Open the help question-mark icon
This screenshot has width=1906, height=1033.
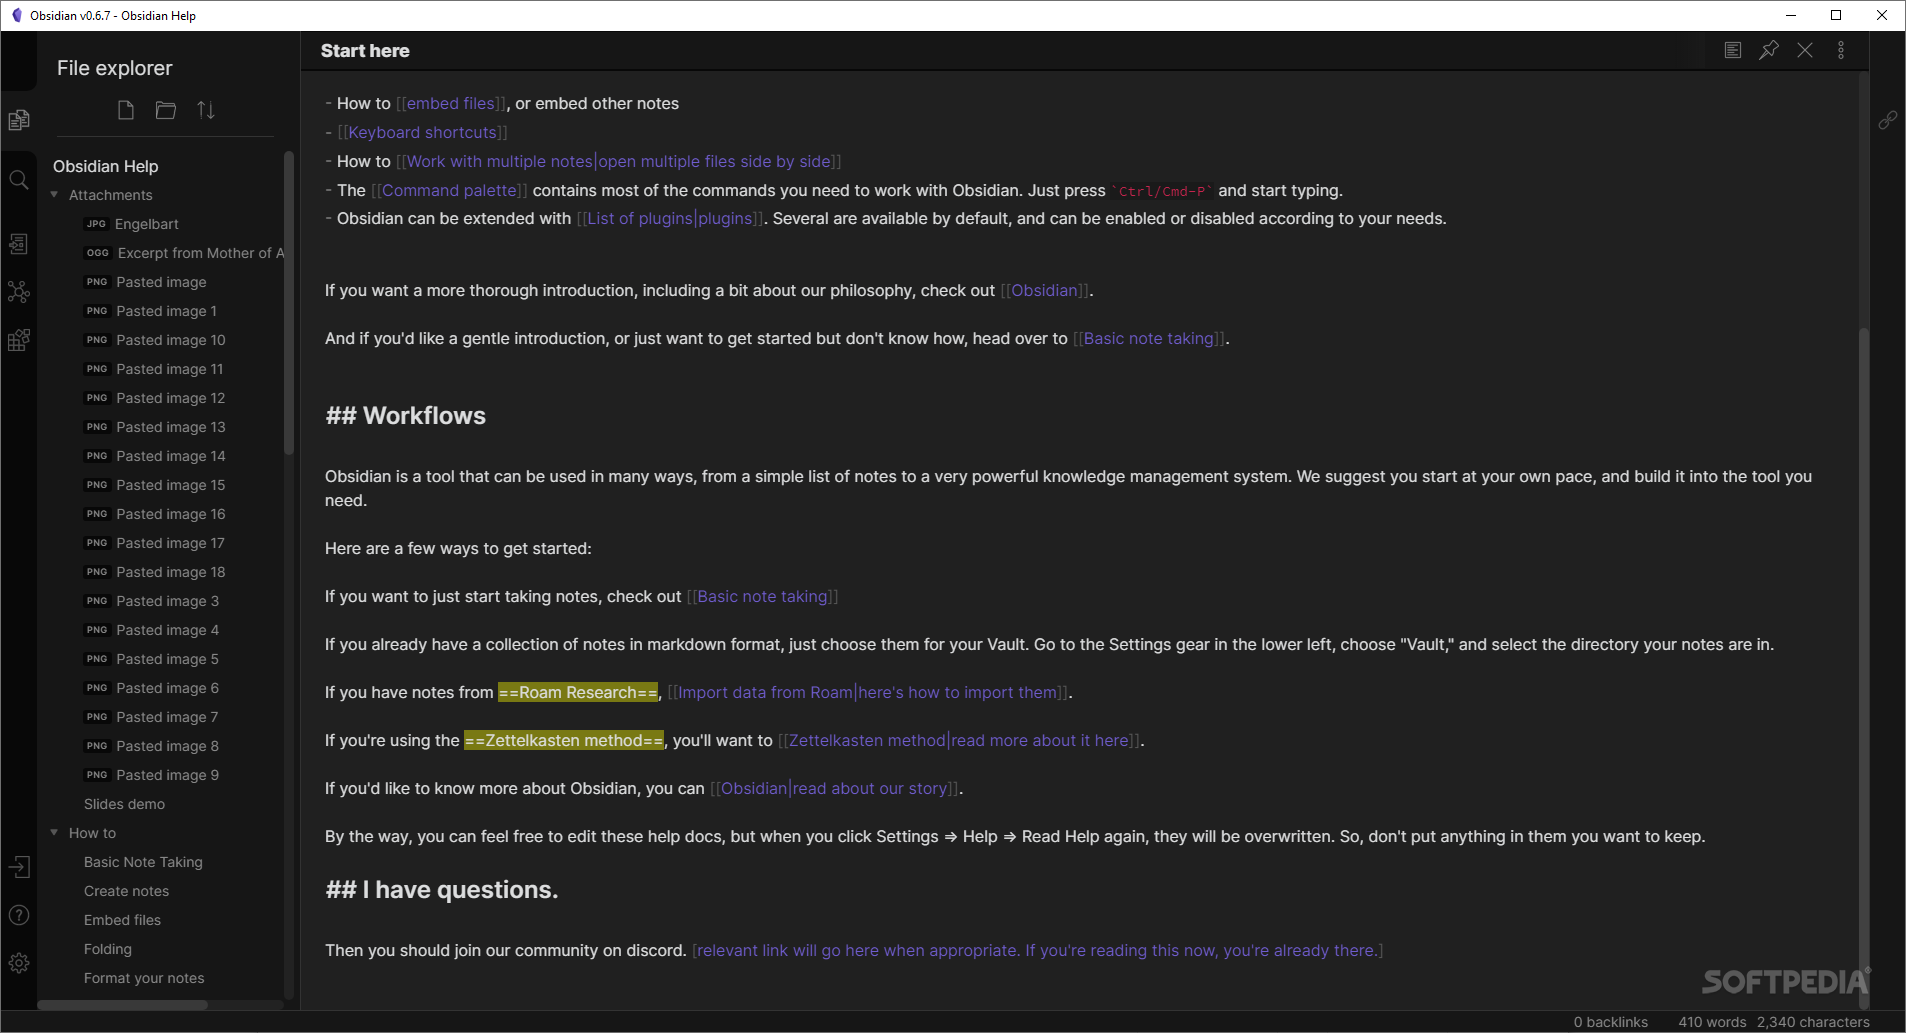click(19, 915)
